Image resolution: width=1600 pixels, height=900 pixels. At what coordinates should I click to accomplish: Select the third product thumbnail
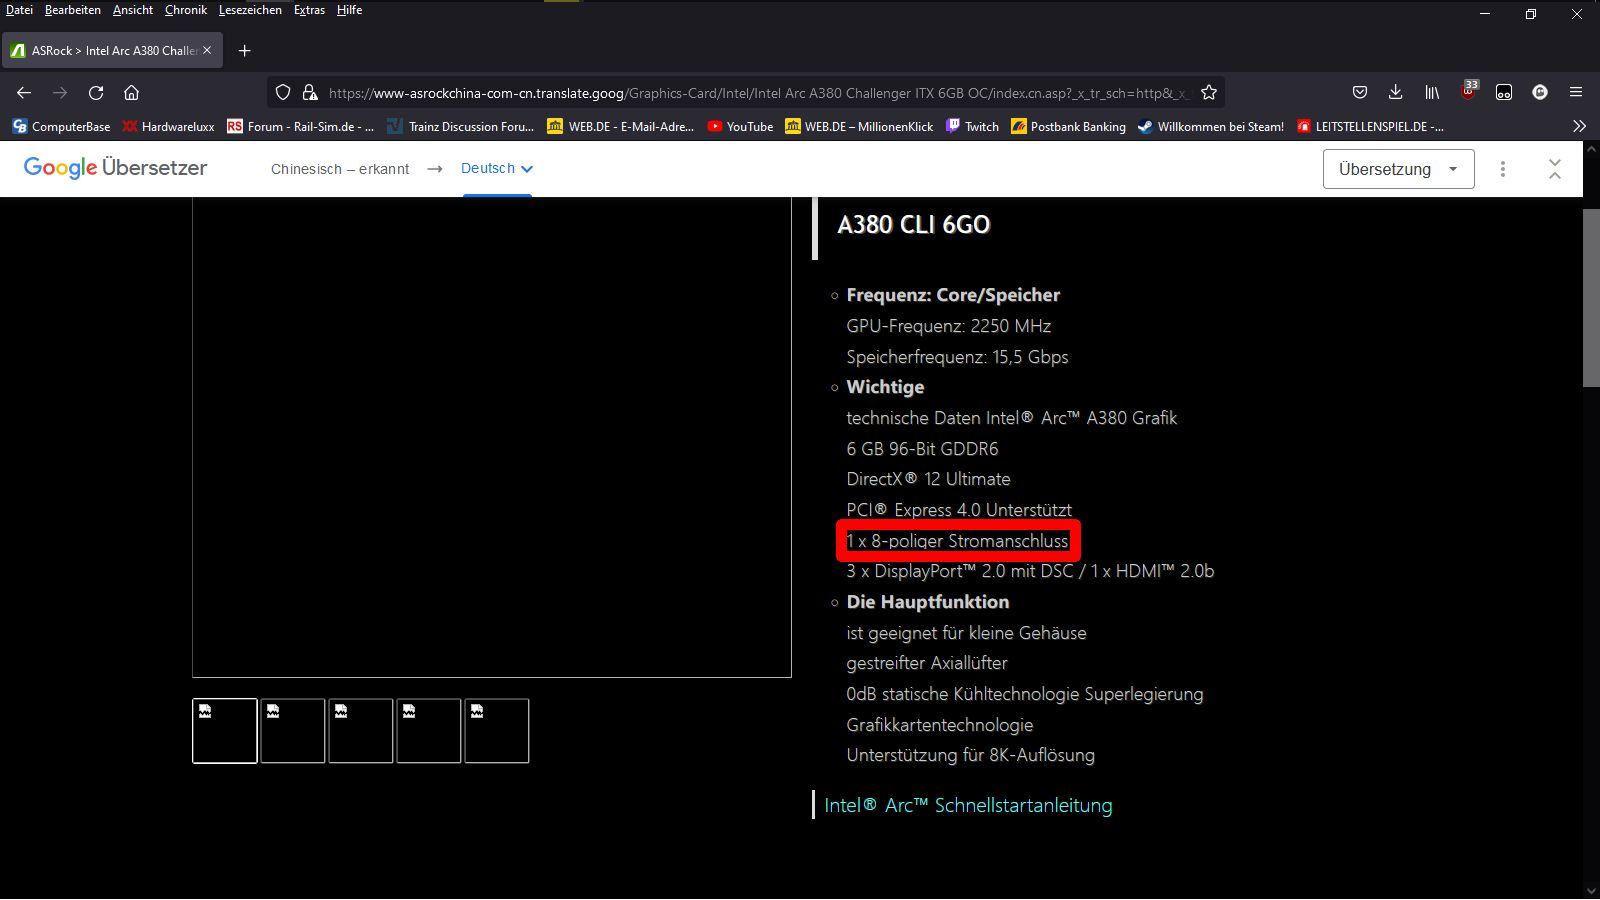[361, 731]
